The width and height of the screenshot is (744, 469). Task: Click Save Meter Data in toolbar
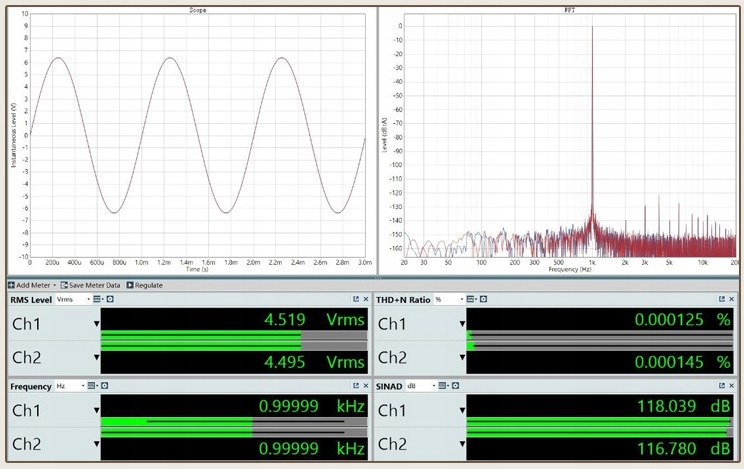tap(91, 285)
